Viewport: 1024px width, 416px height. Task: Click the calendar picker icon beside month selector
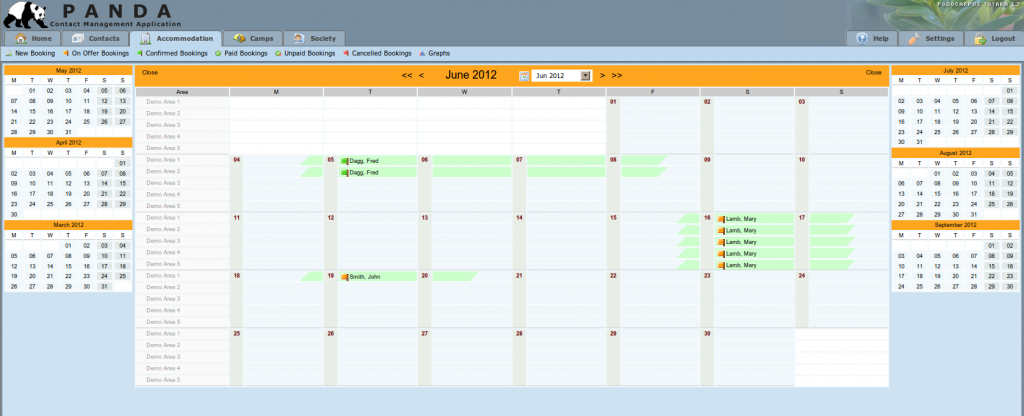coord(523,75)
